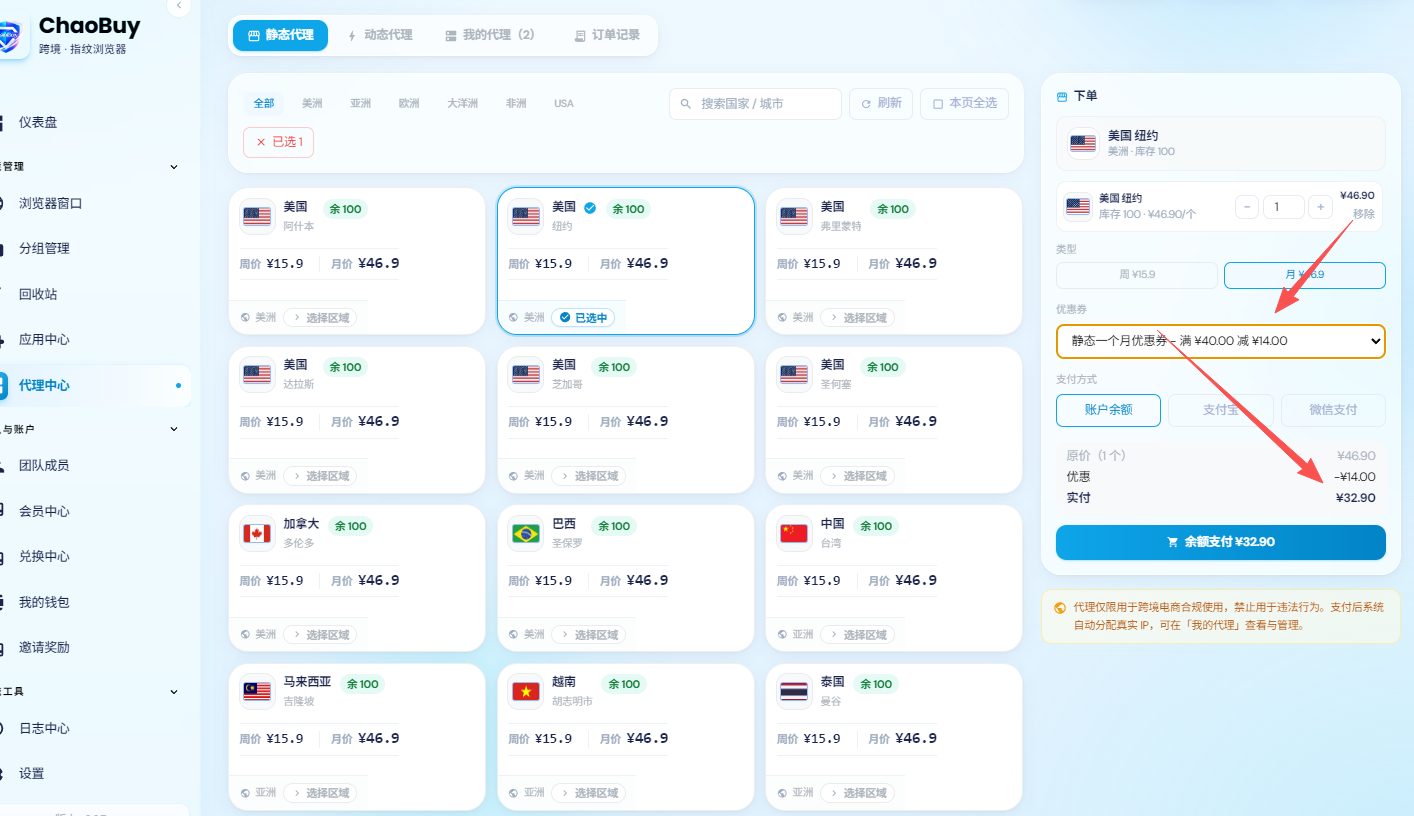Image resolution: width=1414 pixels, height=816 pixels.
Task: Open the 优惠券 coupon dropdown
Action: [1221, 341]
